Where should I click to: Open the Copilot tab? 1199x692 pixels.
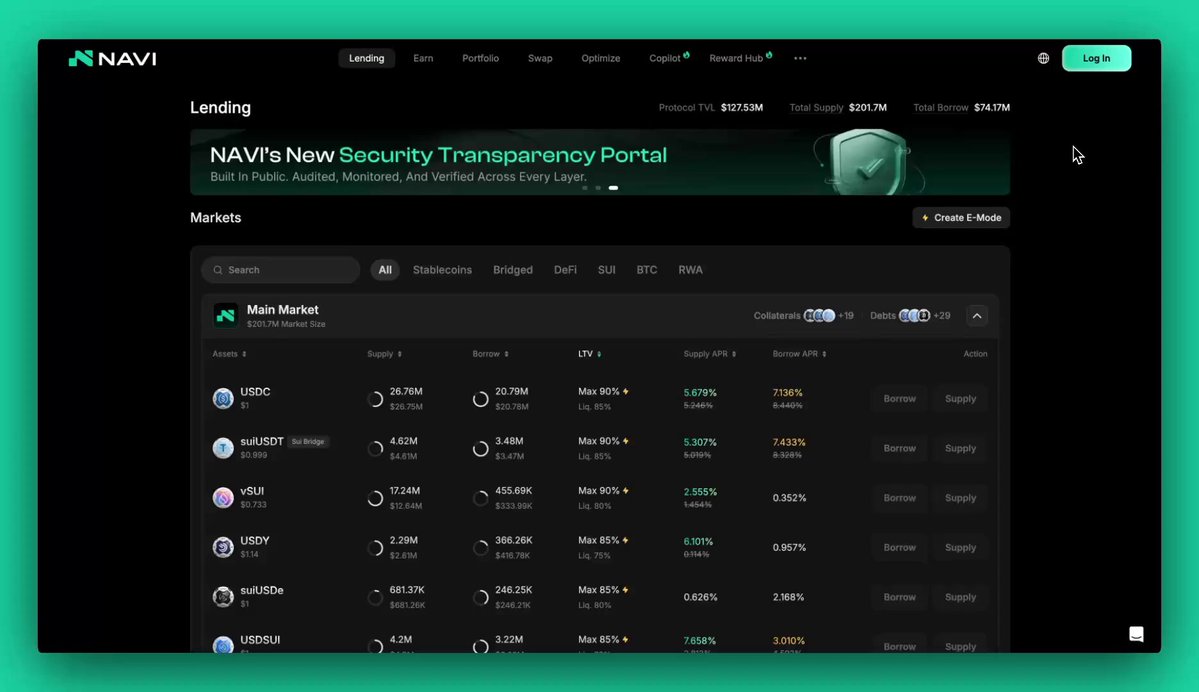(668, 58)
